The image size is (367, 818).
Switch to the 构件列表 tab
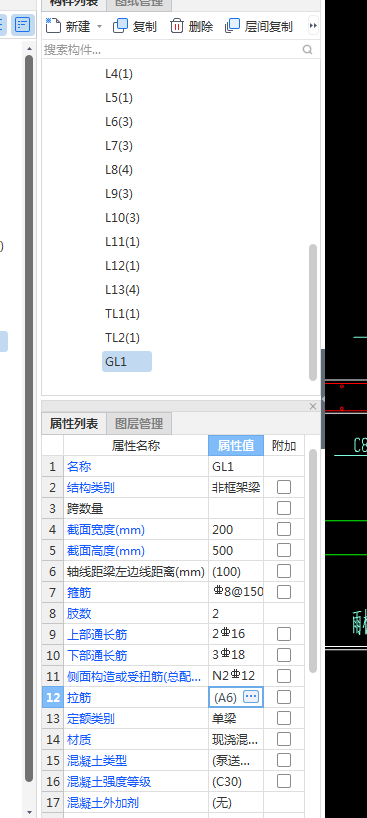(x=74, y=3)
